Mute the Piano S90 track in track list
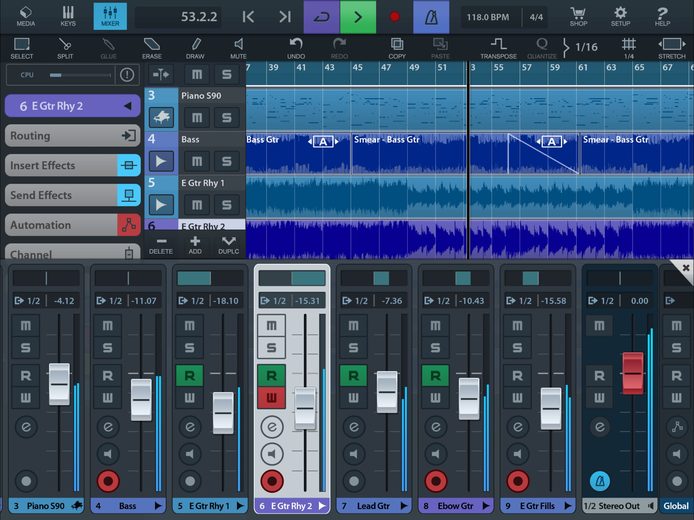This screenshot has height=520, width=694. (197, 118)
